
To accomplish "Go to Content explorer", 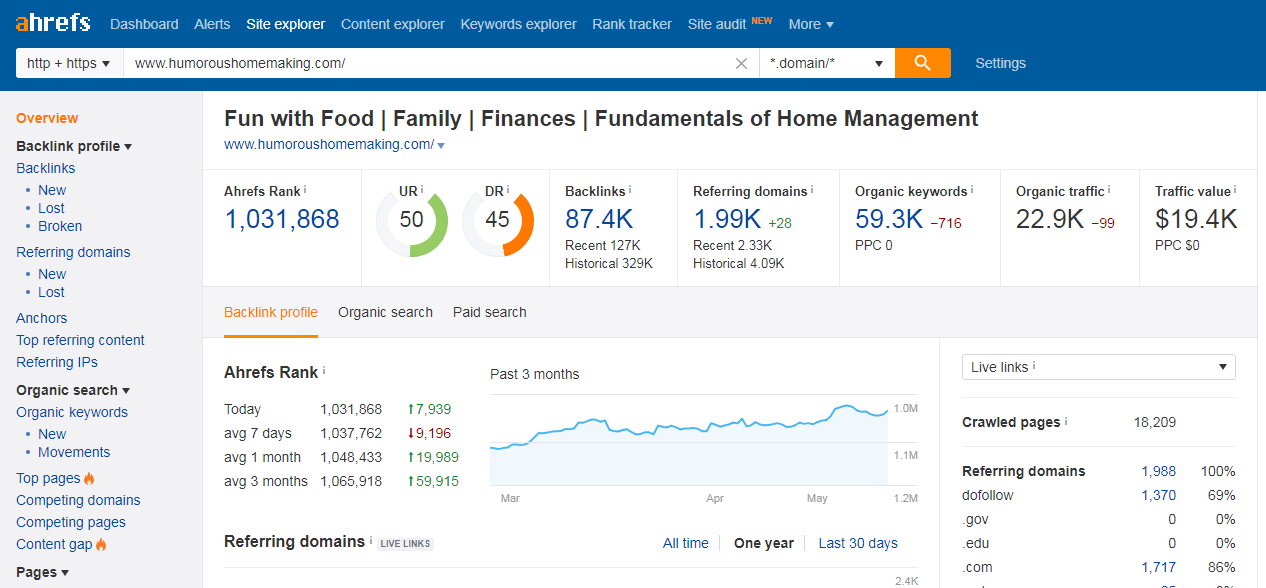I will (393, 24).
